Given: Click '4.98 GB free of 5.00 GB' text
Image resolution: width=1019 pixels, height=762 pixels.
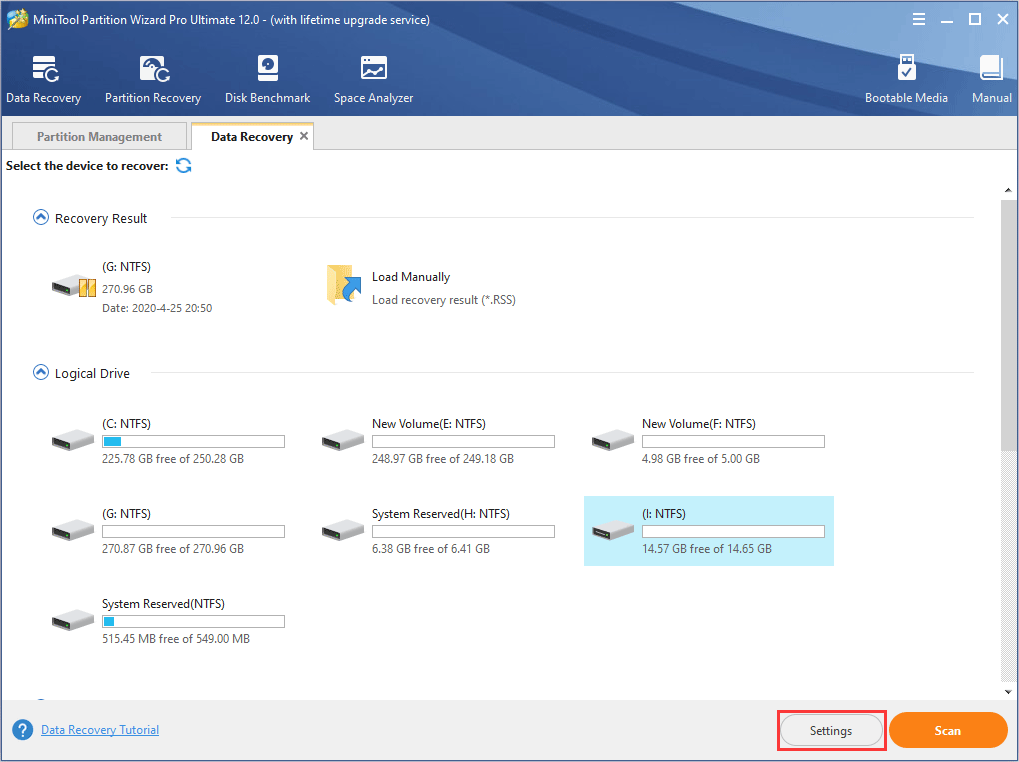Looking at the screenshot, I should (701, 459).
